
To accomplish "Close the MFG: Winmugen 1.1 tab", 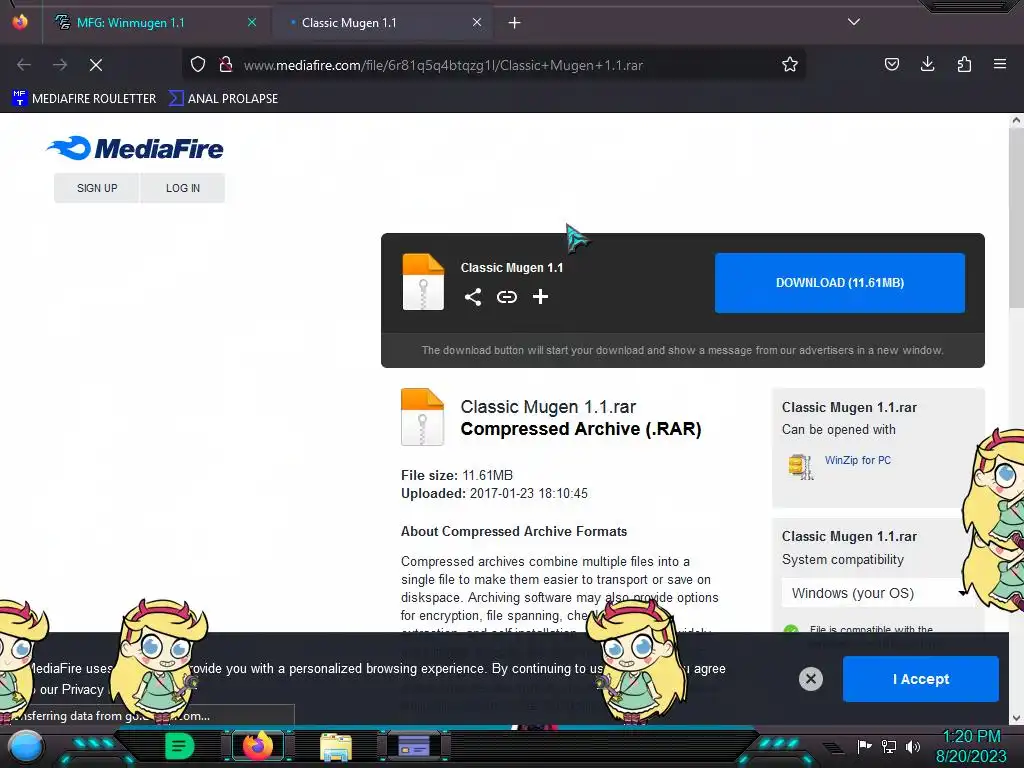I will point(251,23).
